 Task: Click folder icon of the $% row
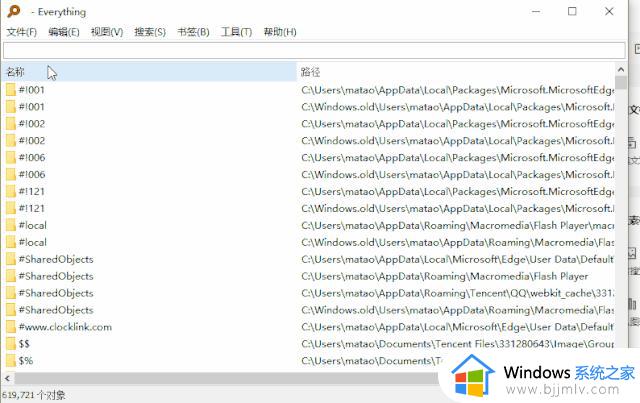click(x=11, y=361)
